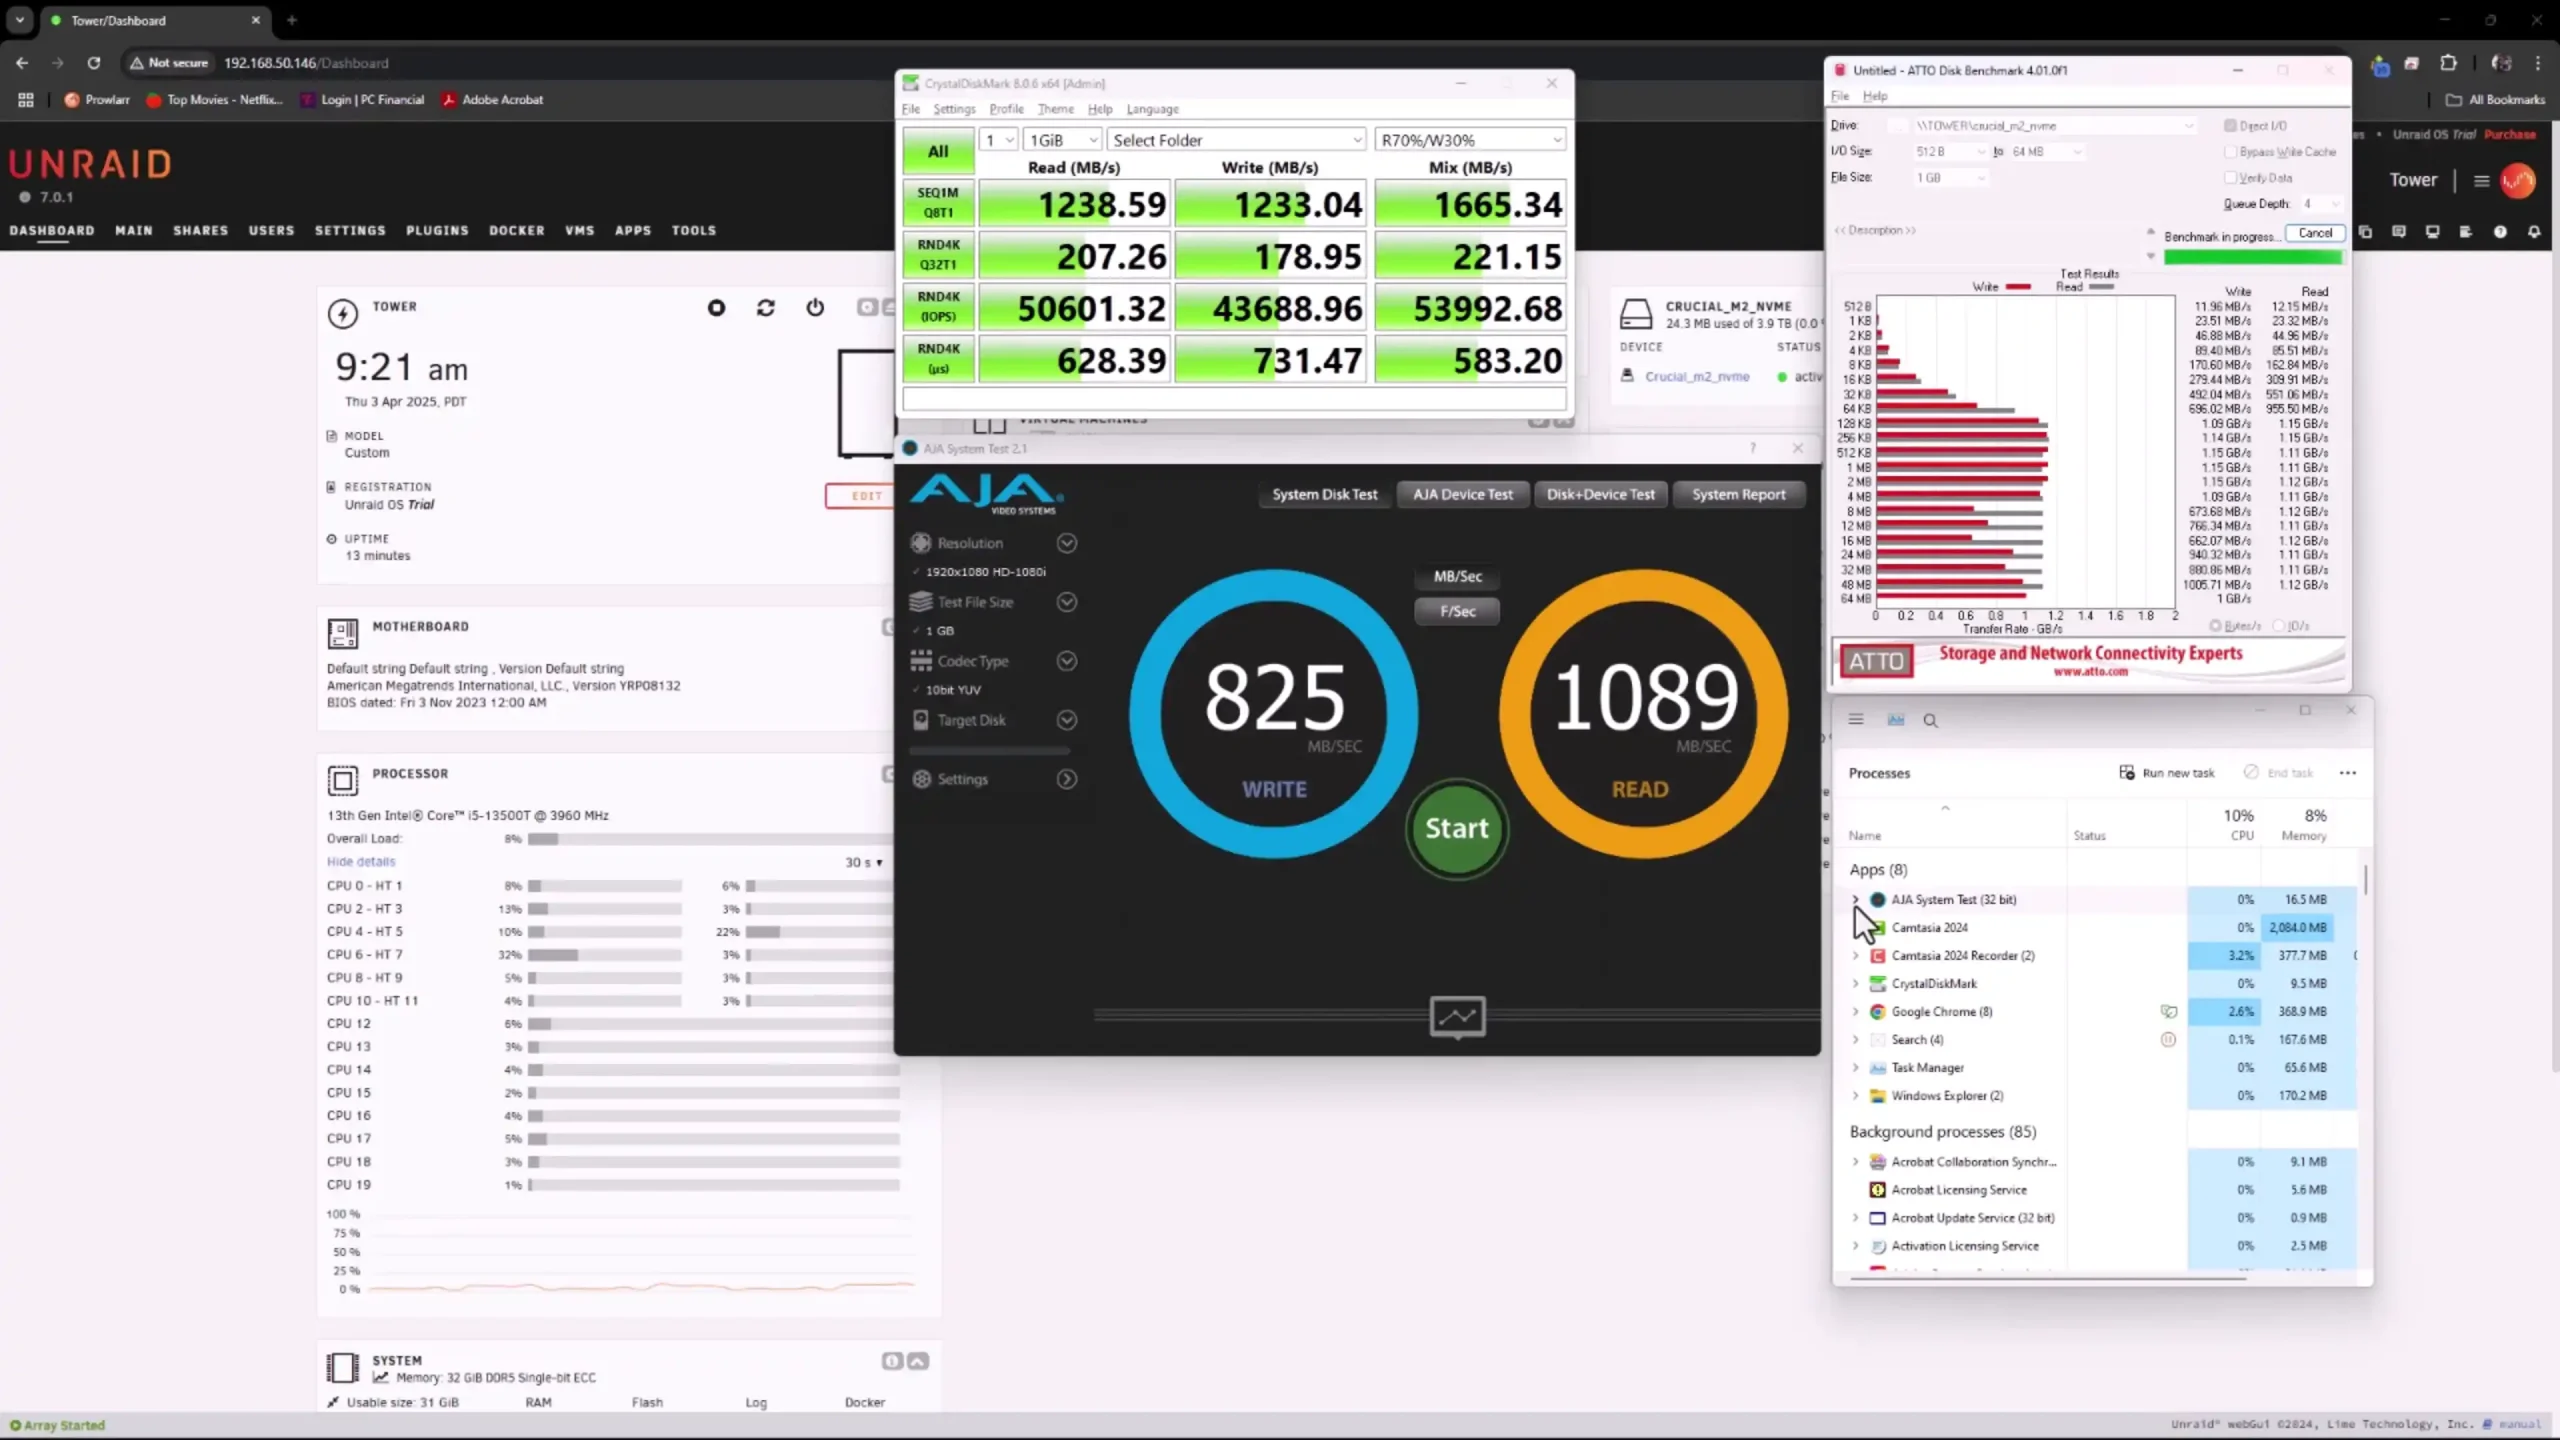Open Chrome extensions puzzle icon

tap(2448, 63)
